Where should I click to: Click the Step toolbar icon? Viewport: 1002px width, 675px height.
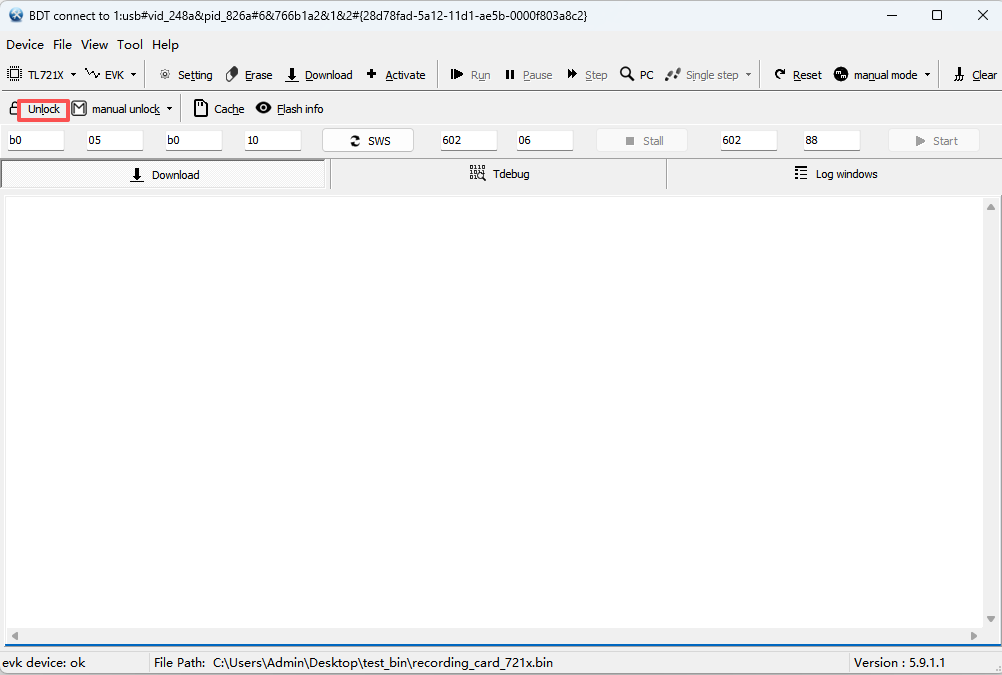pos(572,74)
